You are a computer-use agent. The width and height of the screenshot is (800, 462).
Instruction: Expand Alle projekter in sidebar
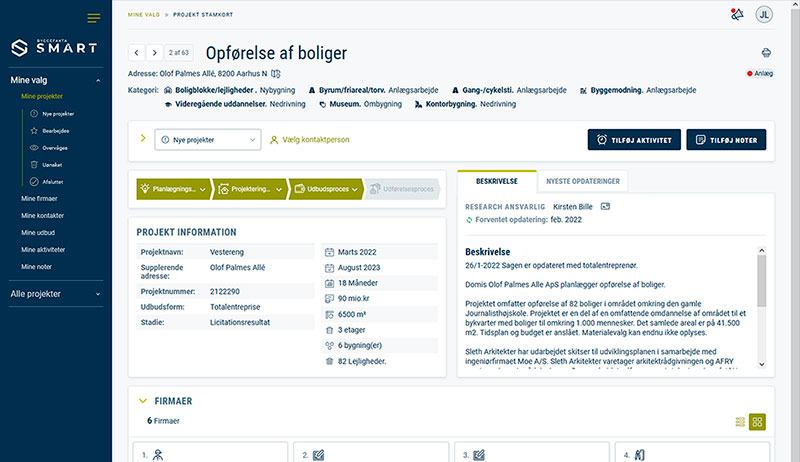[97, 294]
